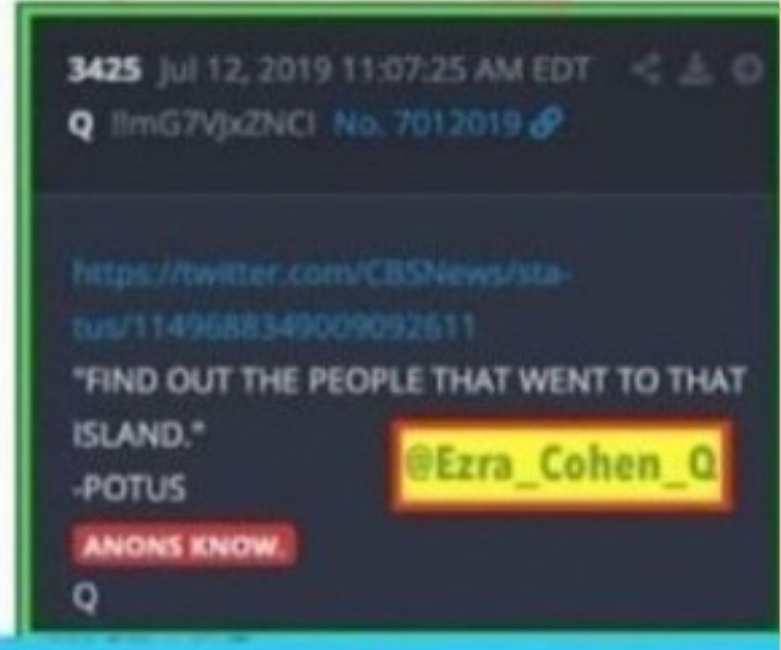Click the chain link icon after No. 7012019
The height and width of the screenshot is (650, 781).
[x=546, y=122]
